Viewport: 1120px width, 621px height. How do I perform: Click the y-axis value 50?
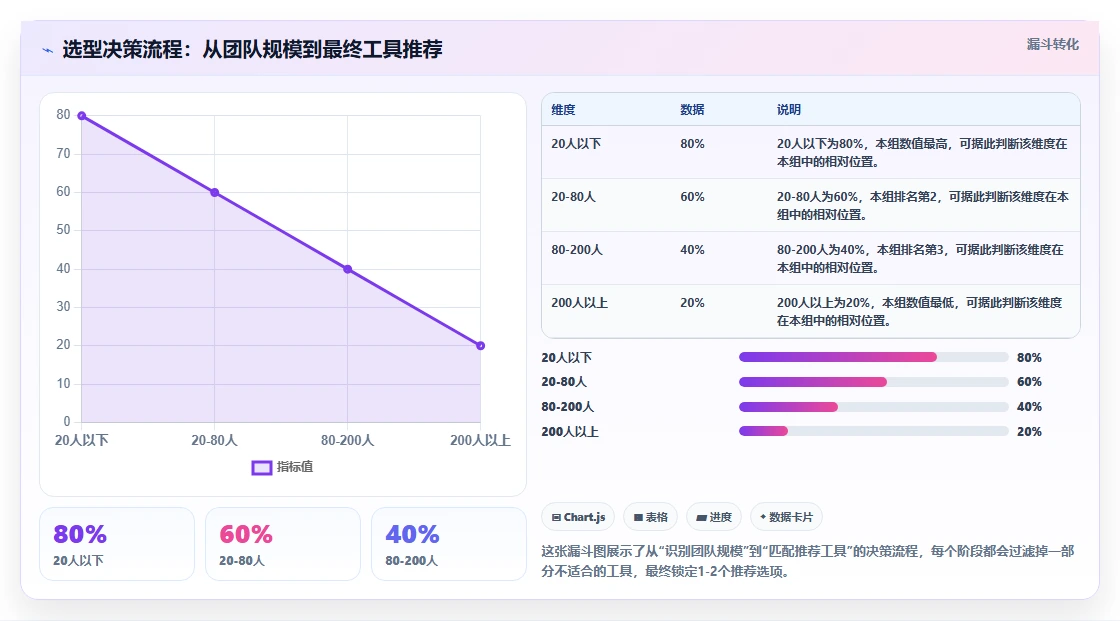click(64, 230)
